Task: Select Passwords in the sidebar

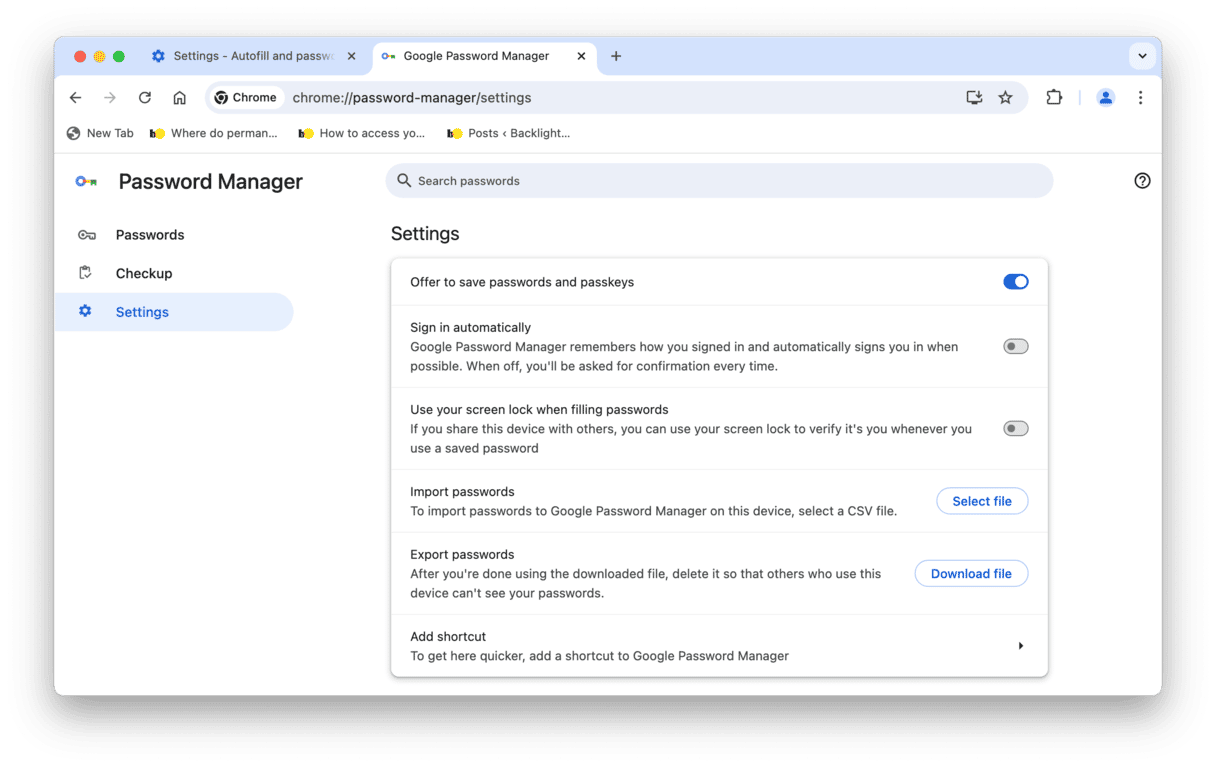Action: tap(150, 235)
